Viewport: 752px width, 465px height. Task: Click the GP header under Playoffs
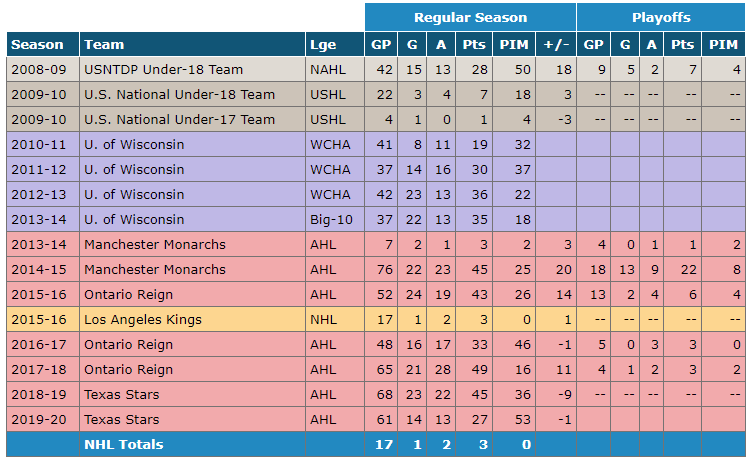pos(594,45)
